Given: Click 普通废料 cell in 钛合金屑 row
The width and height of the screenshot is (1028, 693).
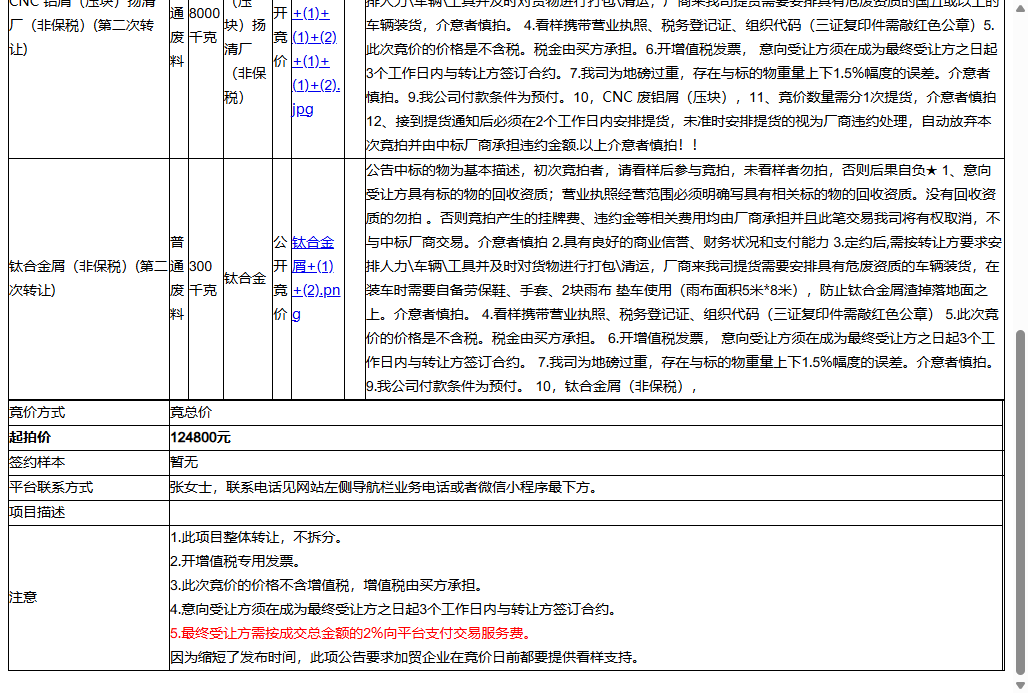Looking at the screenshot, I should pyautogui.click(x=178, y=279).
